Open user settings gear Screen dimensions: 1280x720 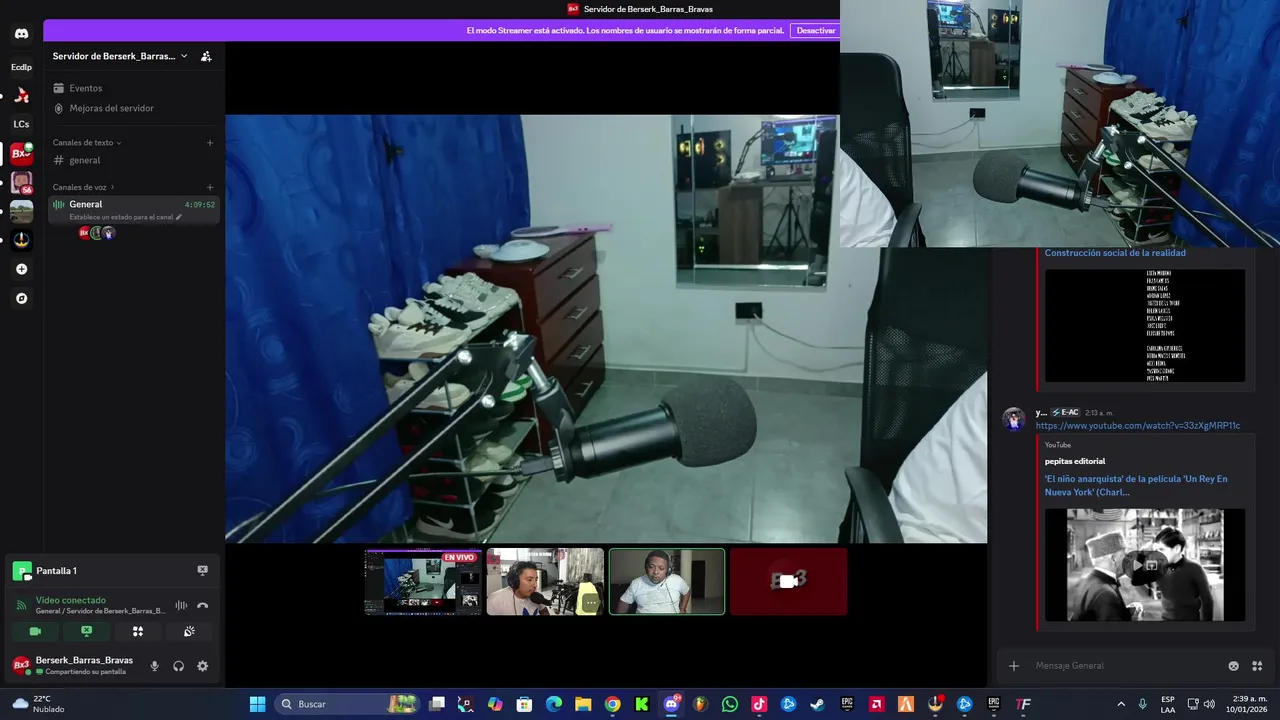click(x=202, y=666)
